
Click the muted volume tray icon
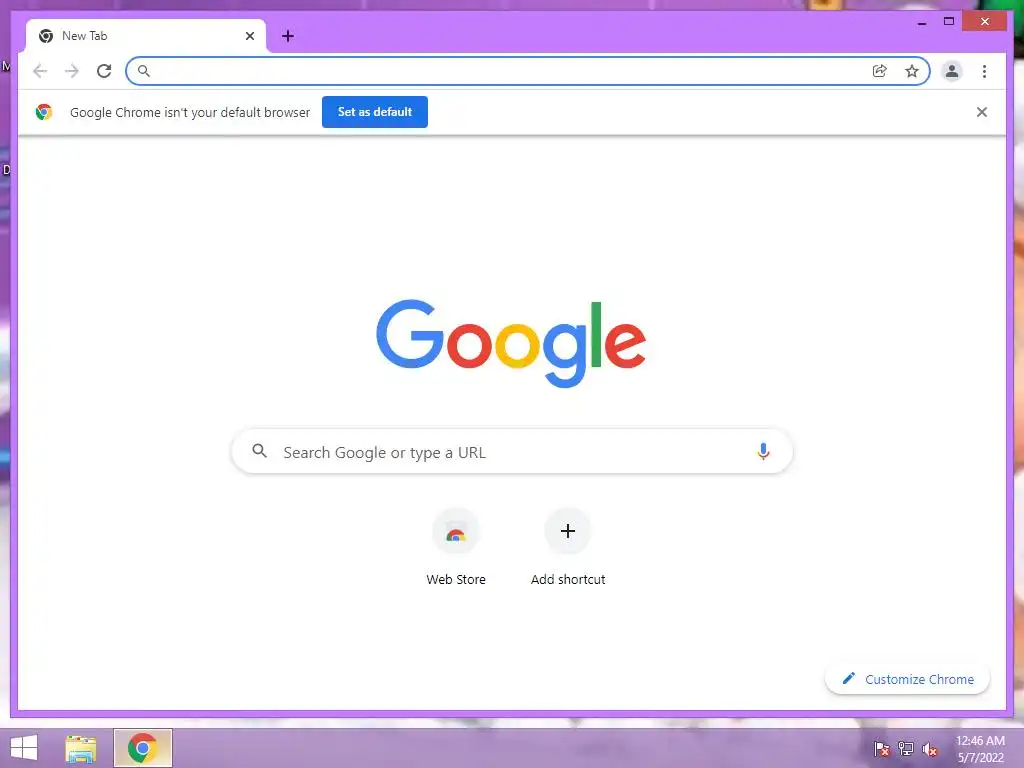tap(930, 749)
